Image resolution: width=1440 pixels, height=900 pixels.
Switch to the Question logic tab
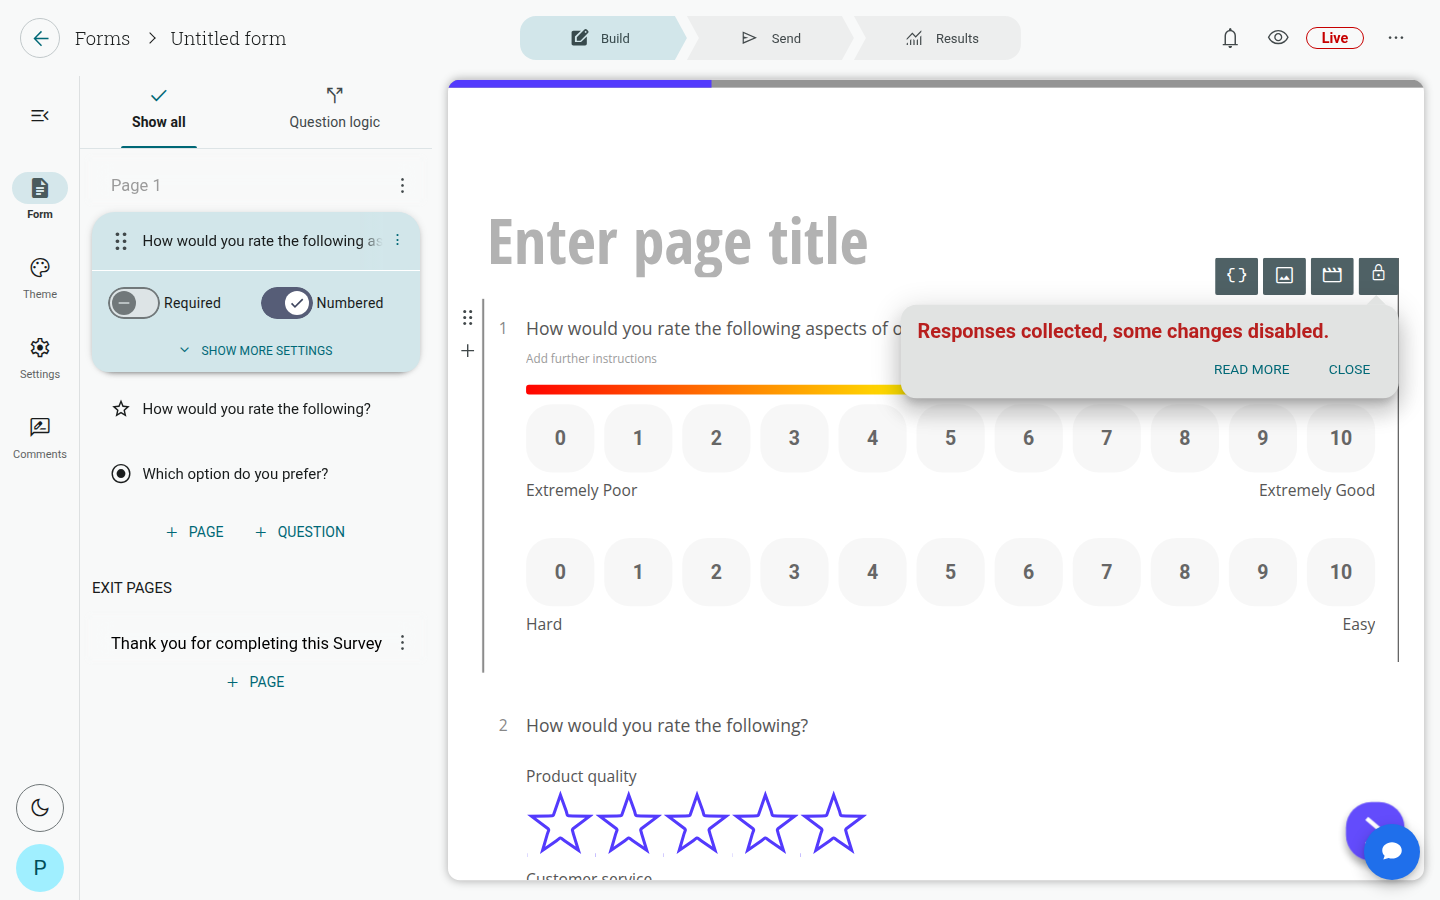pos(334,109)
